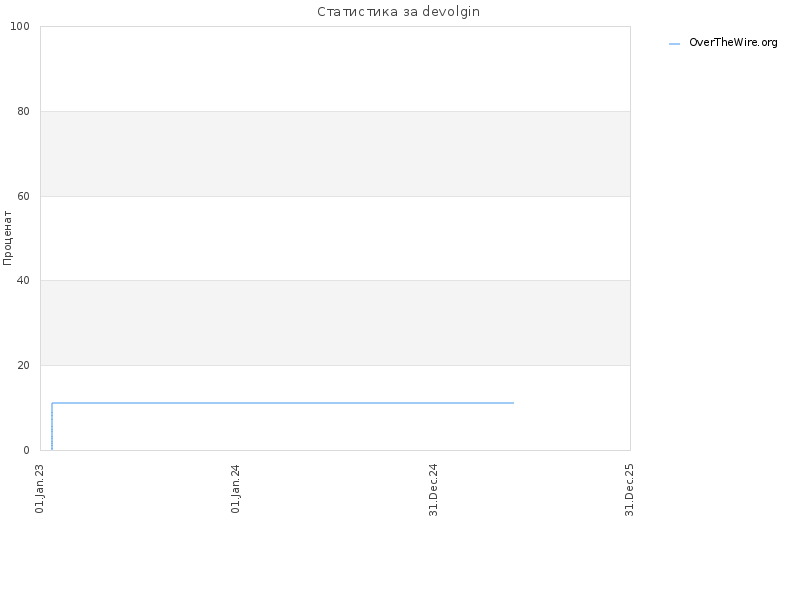
Task: Select the 31.Dec.25 x-axis label
Action: click(x=629, y=490)
